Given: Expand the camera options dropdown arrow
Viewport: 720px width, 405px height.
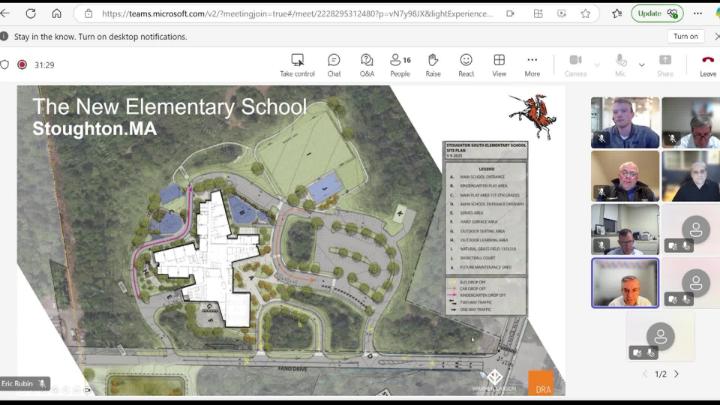Looking at the screenshot, I should tap(597, 64).
